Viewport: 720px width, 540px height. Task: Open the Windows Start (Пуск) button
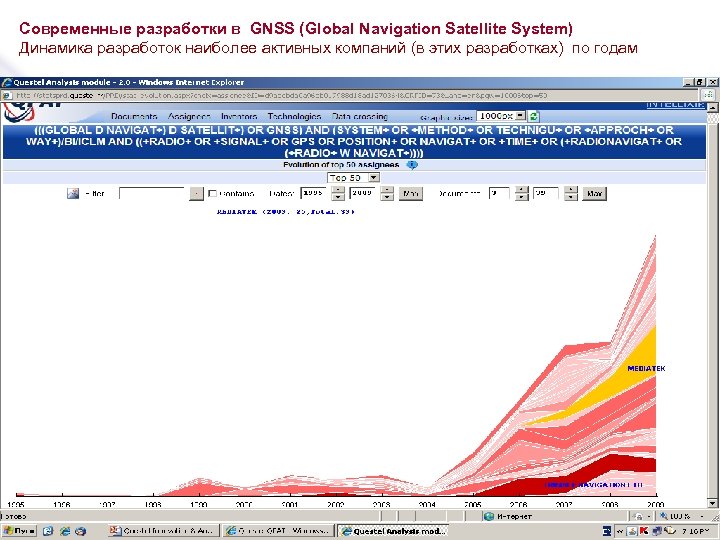point(19,531)
